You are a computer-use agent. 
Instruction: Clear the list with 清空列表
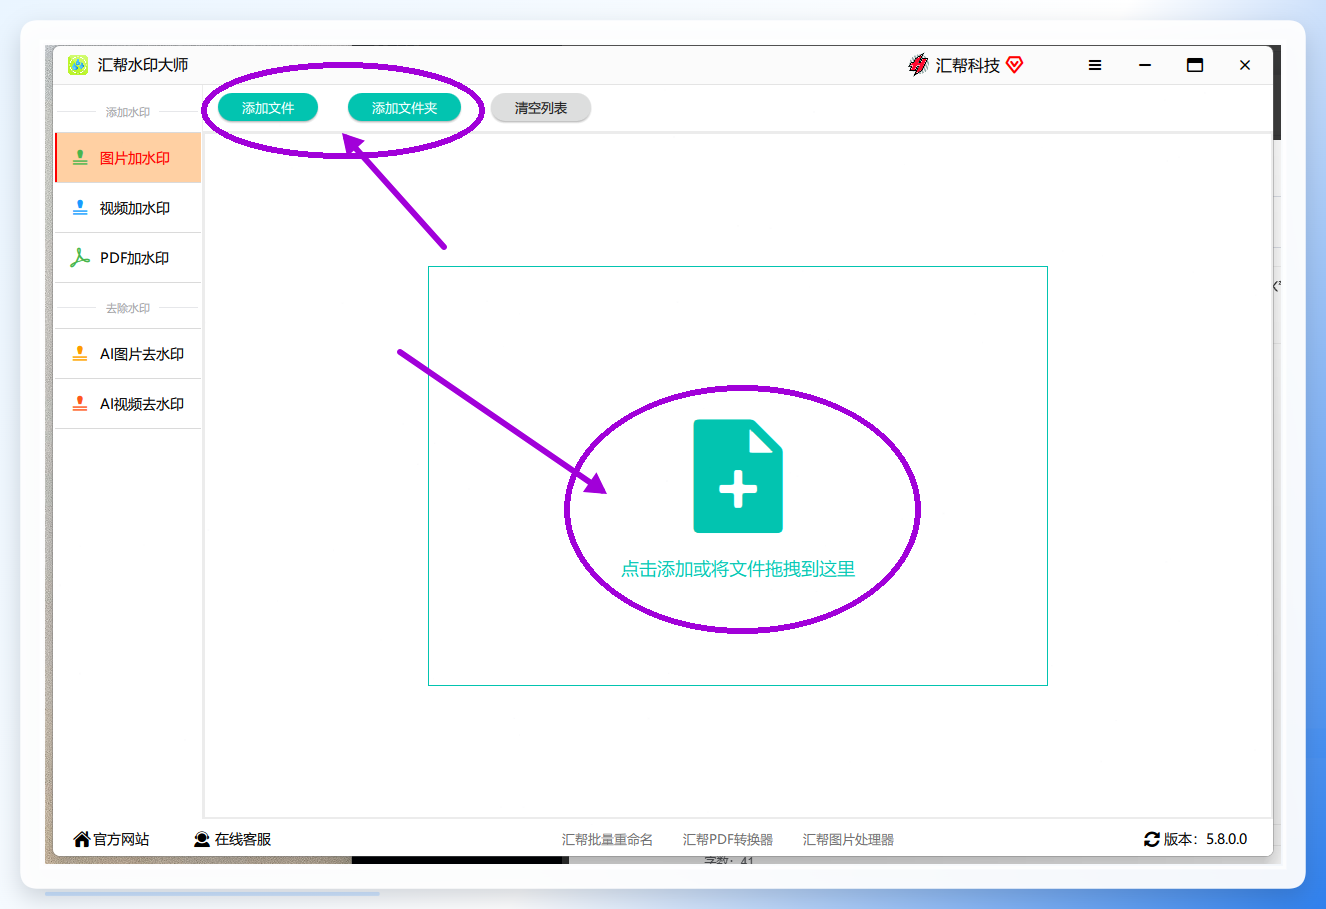[x=541, y=108]
